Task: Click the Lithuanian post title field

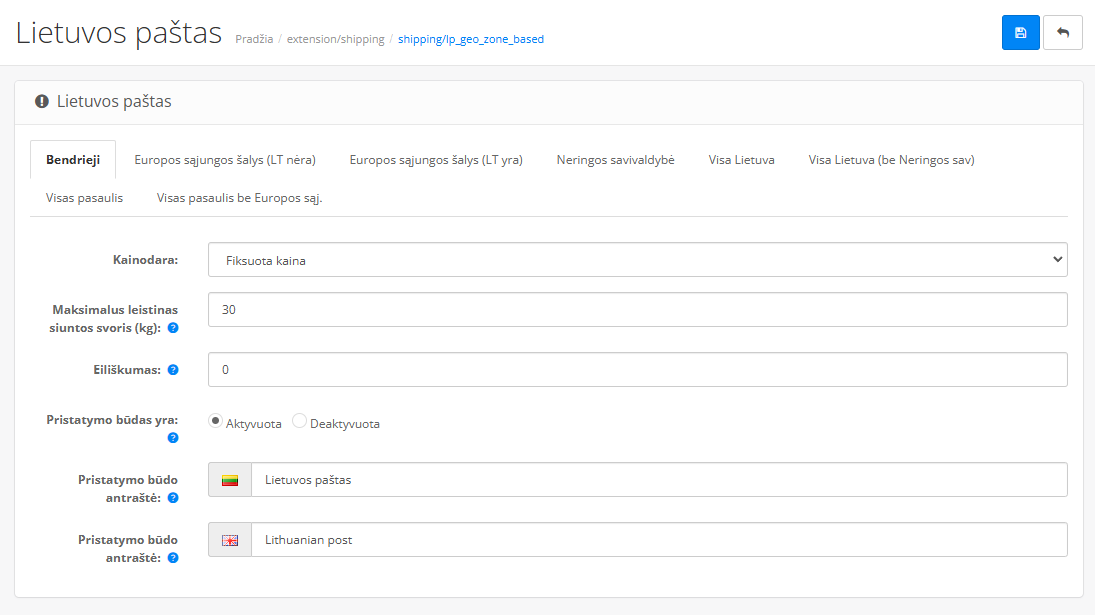Action: [x=658, y=540]
